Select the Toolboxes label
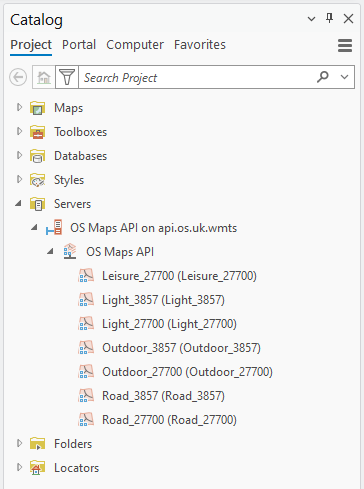 81,132
